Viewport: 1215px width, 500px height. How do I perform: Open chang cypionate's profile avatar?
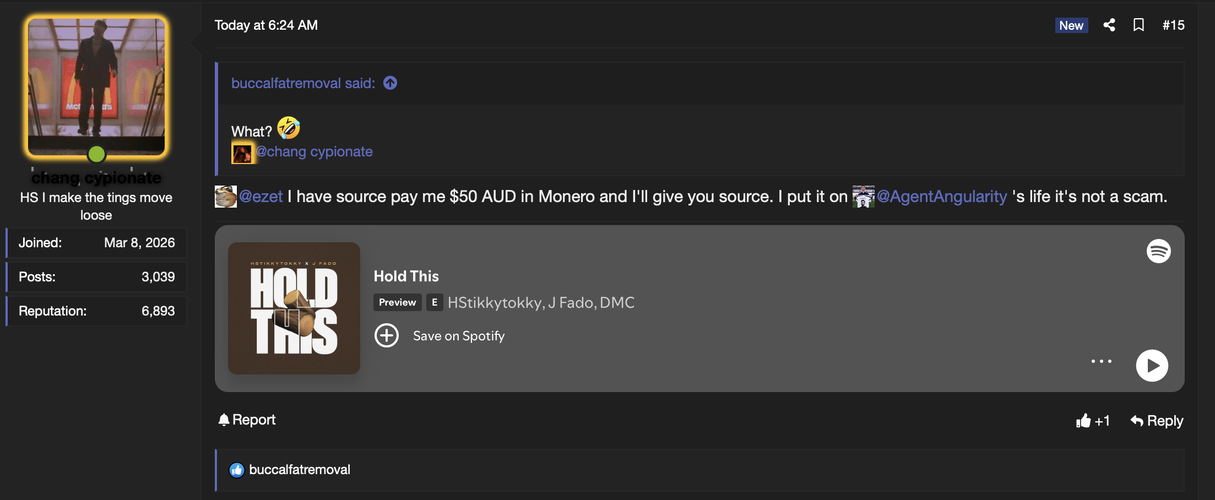(x=96, y=87)
